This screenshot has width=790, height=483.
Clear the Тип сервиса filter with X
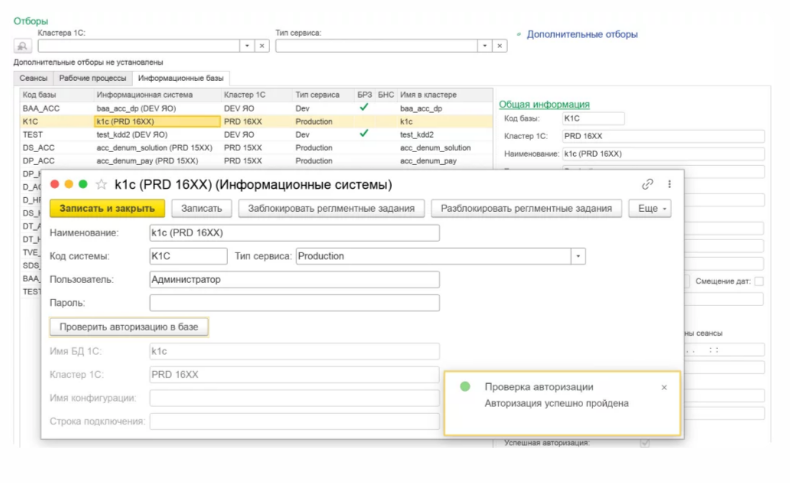pyautogui.click(x=499, y=46)
